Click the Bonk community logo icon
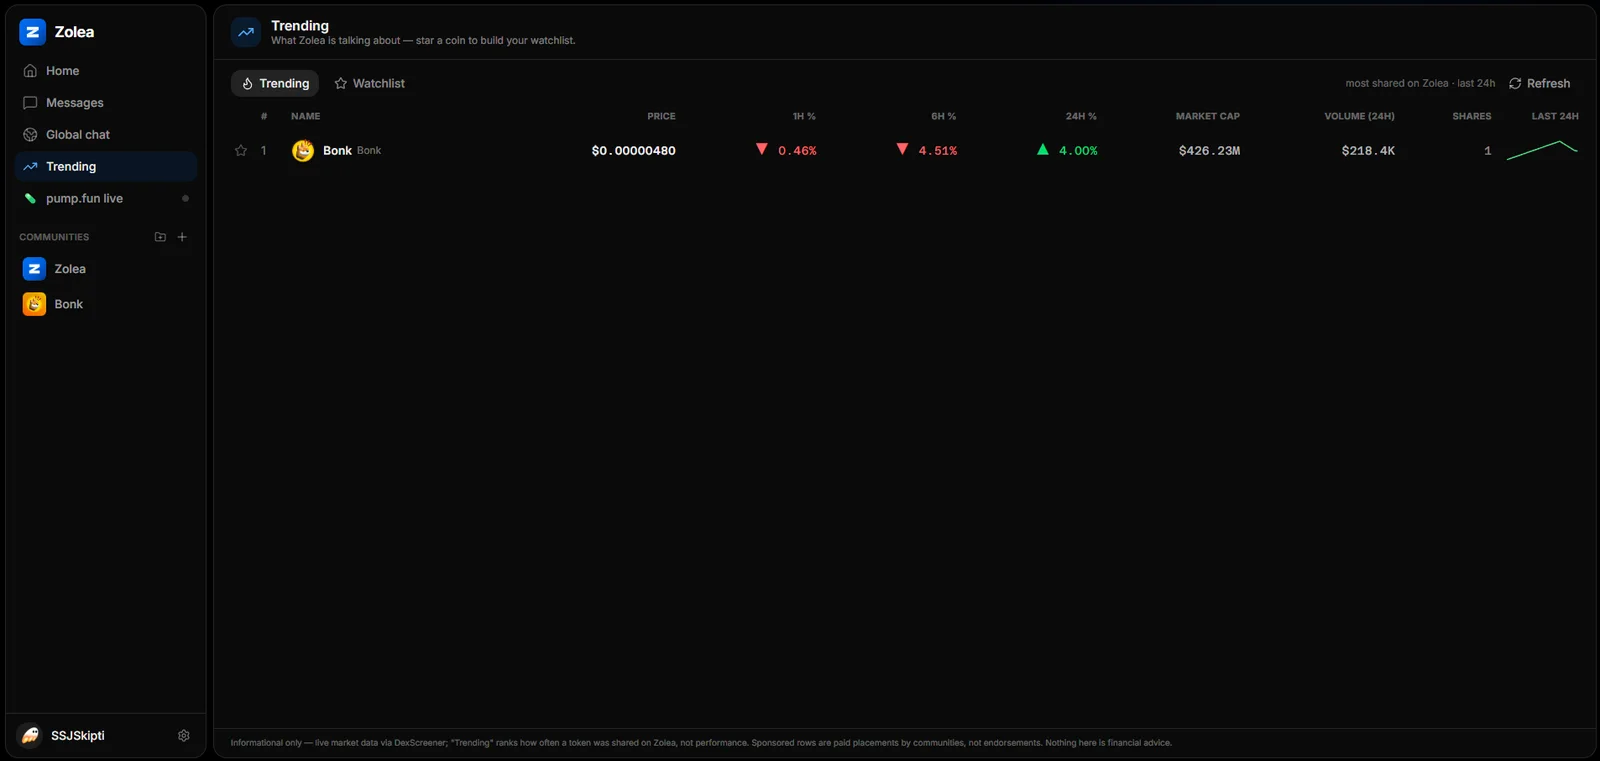1600x761 pixels. [x=34, y=304]
